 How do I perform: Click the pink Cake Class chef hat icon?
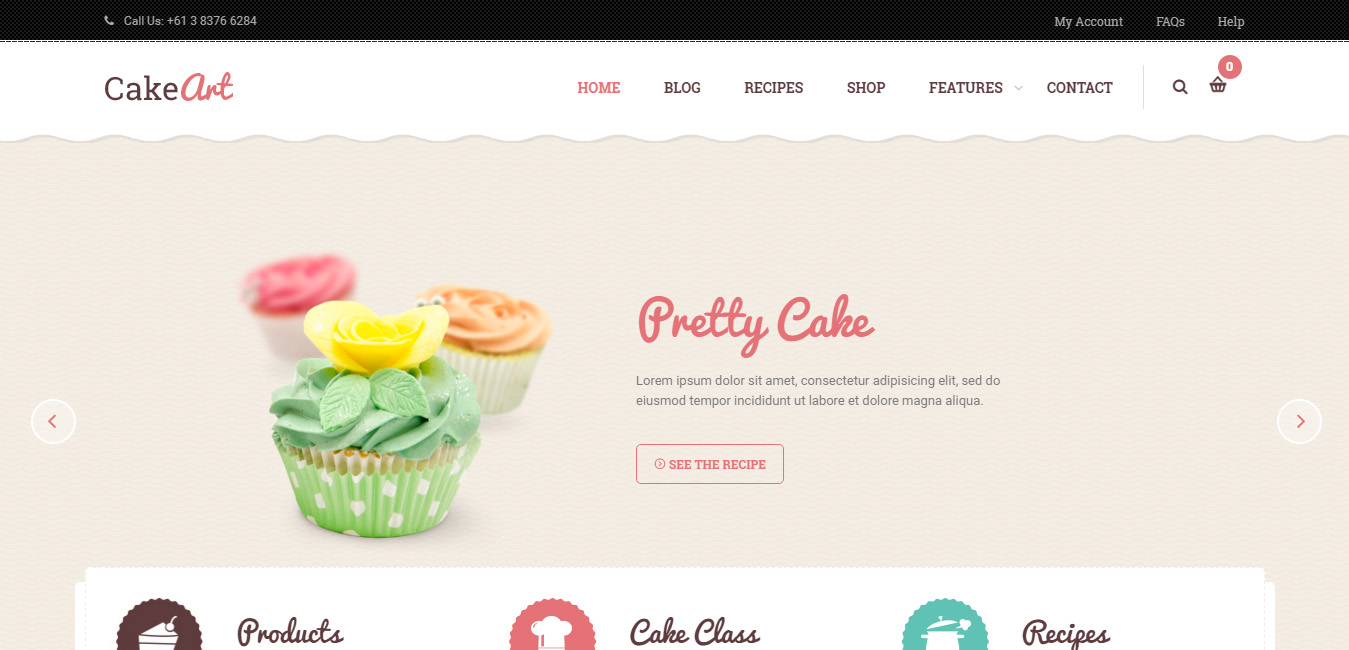[552, 626]
